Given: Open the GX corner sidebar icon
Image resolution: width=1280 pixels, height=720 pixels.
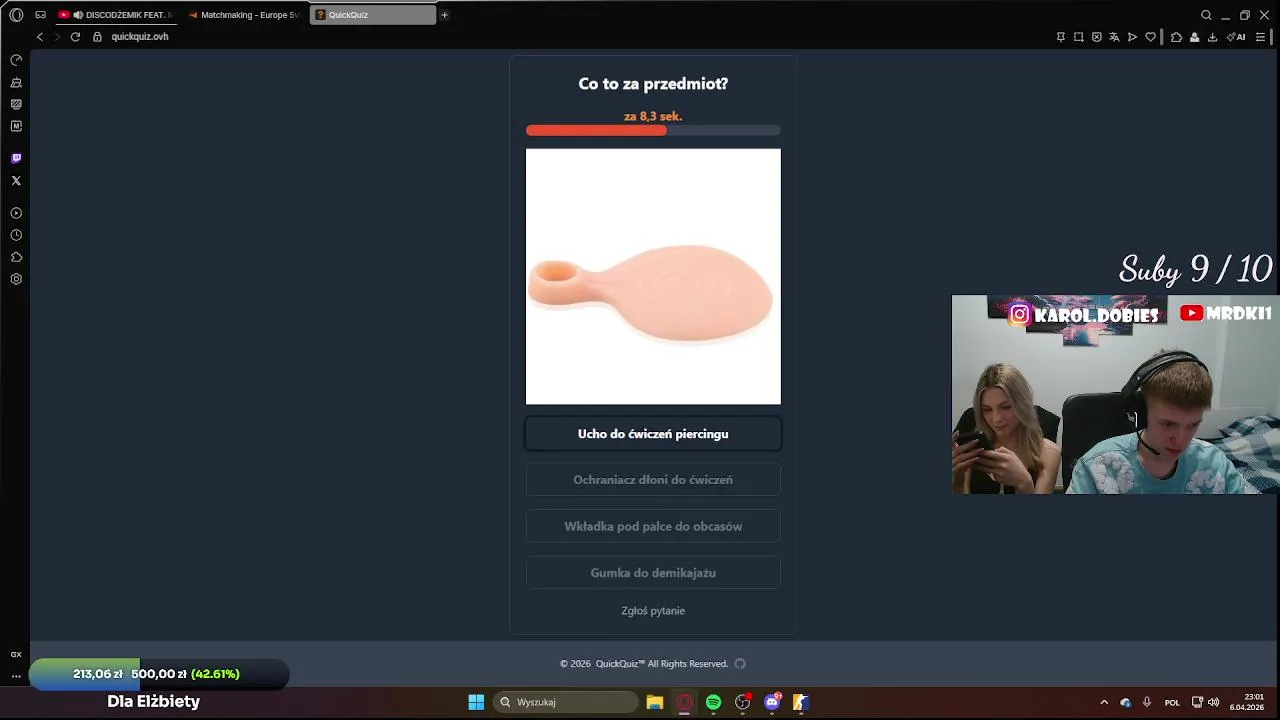Looking at the screenshot, I should [x=16, y=654].
